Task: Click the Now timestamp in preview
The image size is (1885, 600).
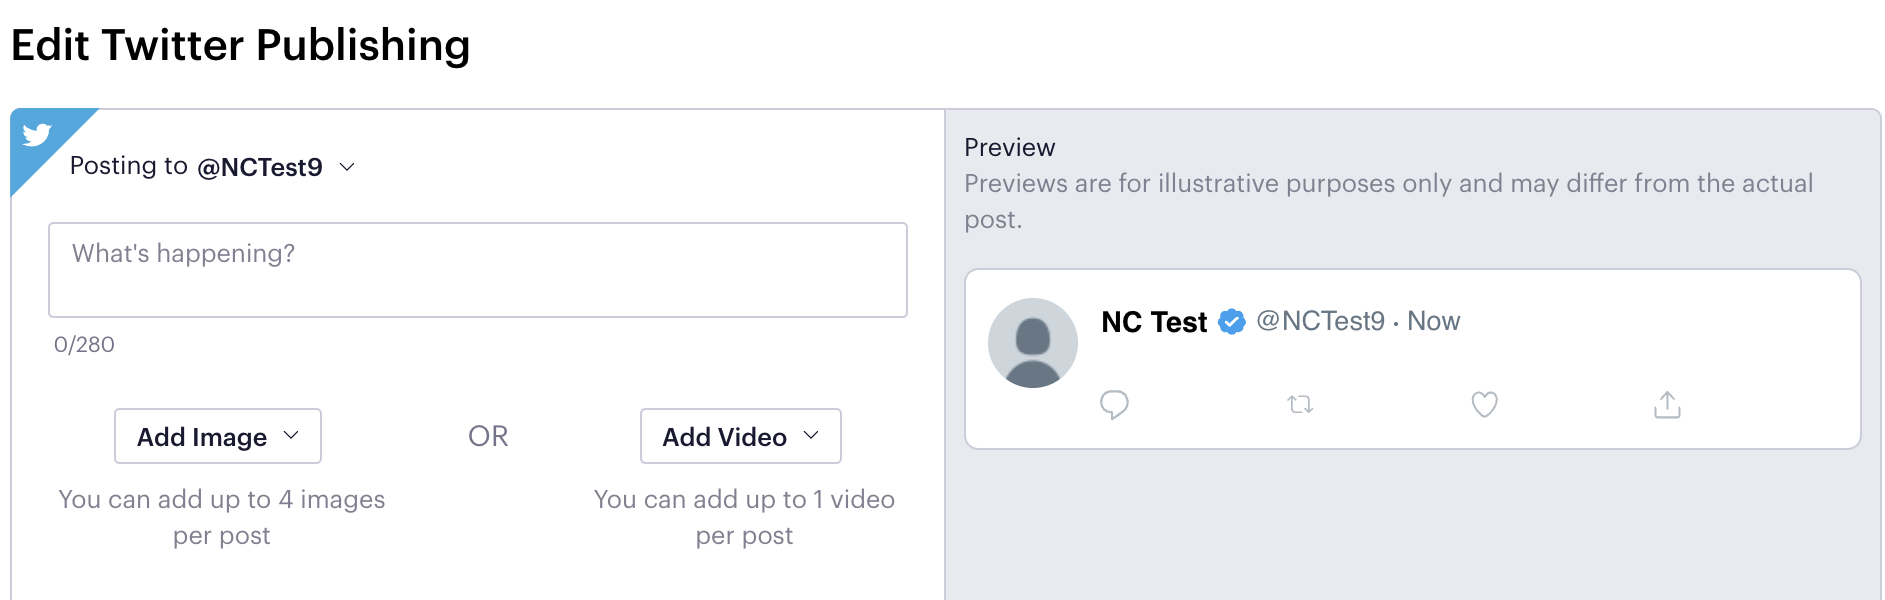Action: [1434, 321]
